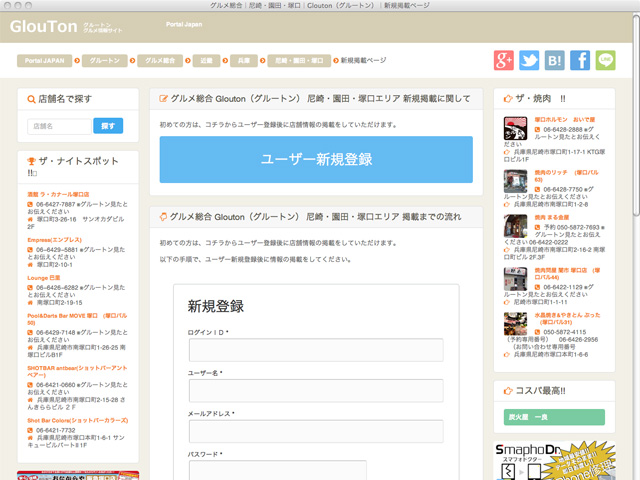Share page on Facebook
The image size is (640, 480).
click(580, 60)
